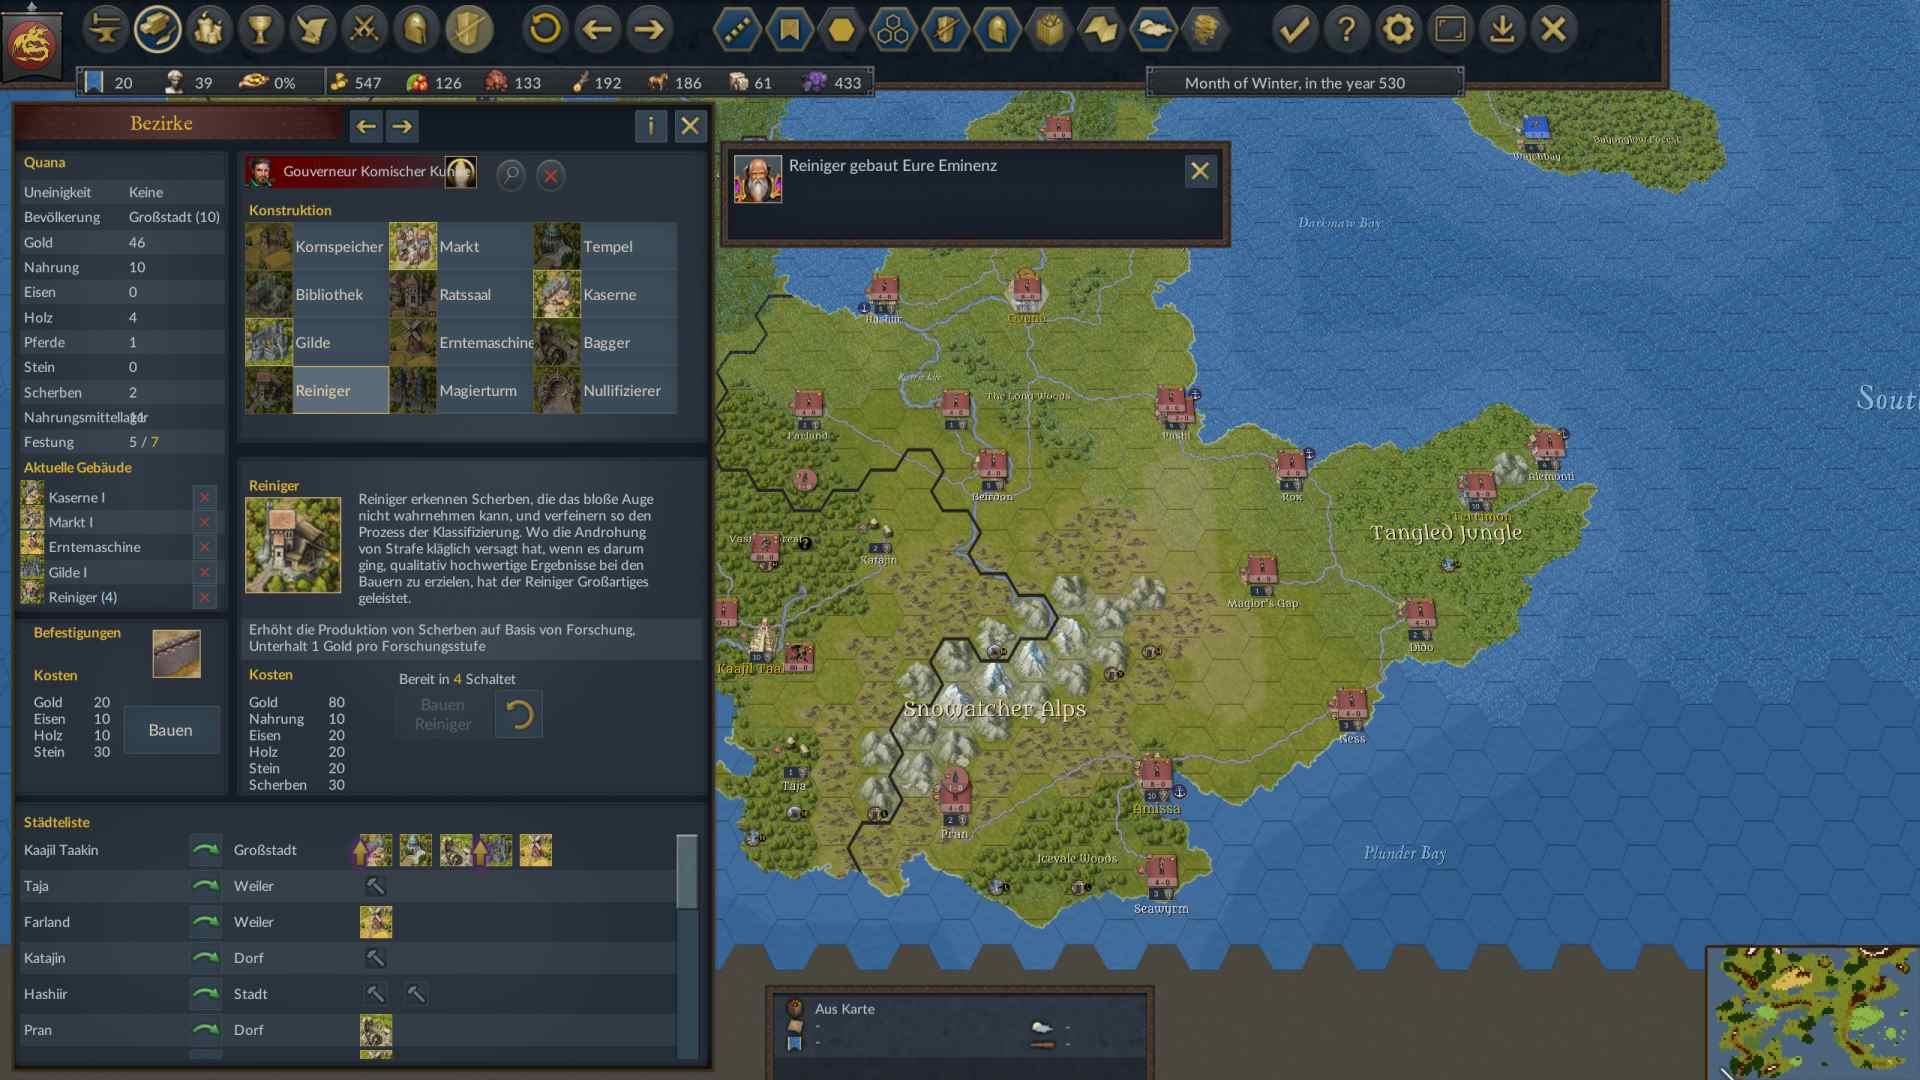This screenshot has height=1080, width=1920.
Task: Select Kornspeicher construction option
Action: point(316,246)
